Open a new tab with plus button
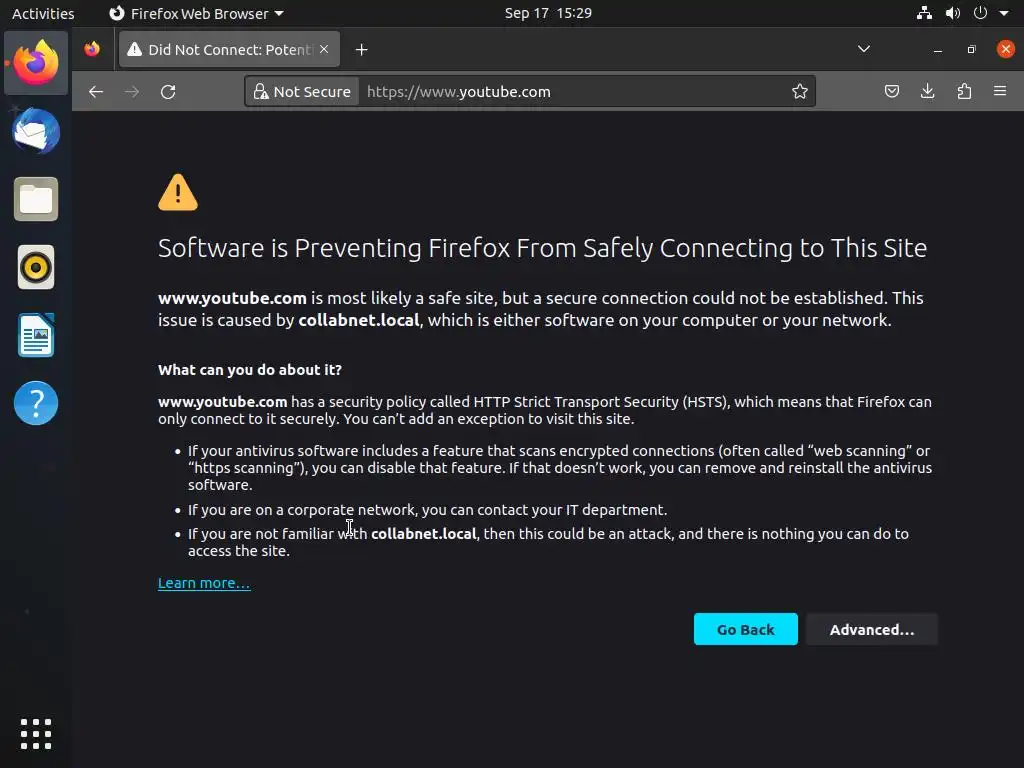1024x768 pixels. point(362,49)
